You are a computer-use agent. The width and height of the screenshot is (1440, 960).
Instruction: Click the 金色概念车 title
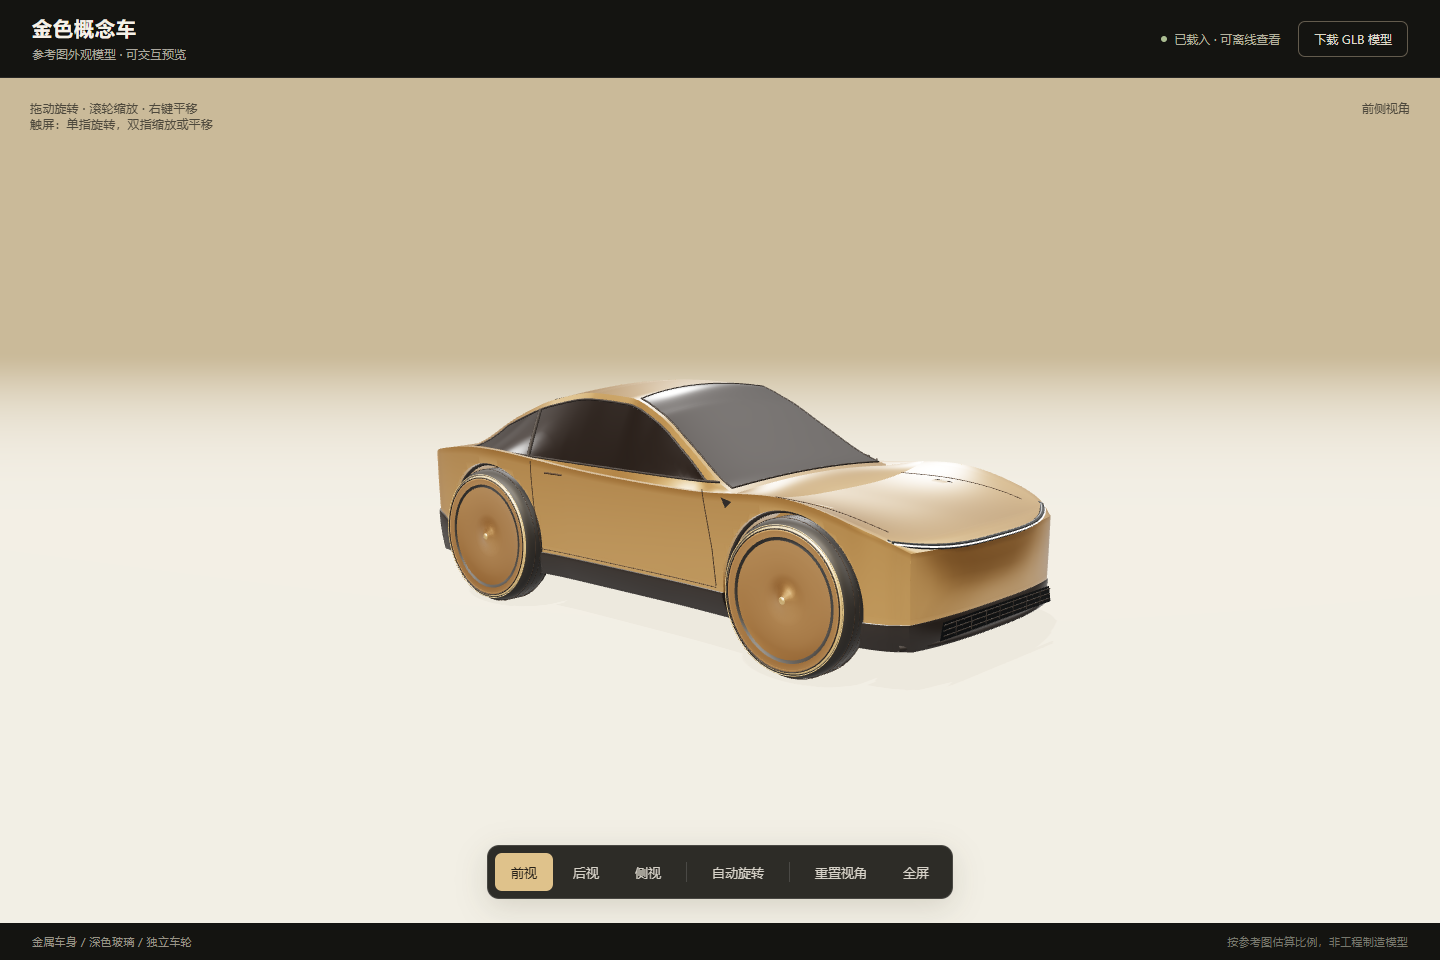point(84,29)
